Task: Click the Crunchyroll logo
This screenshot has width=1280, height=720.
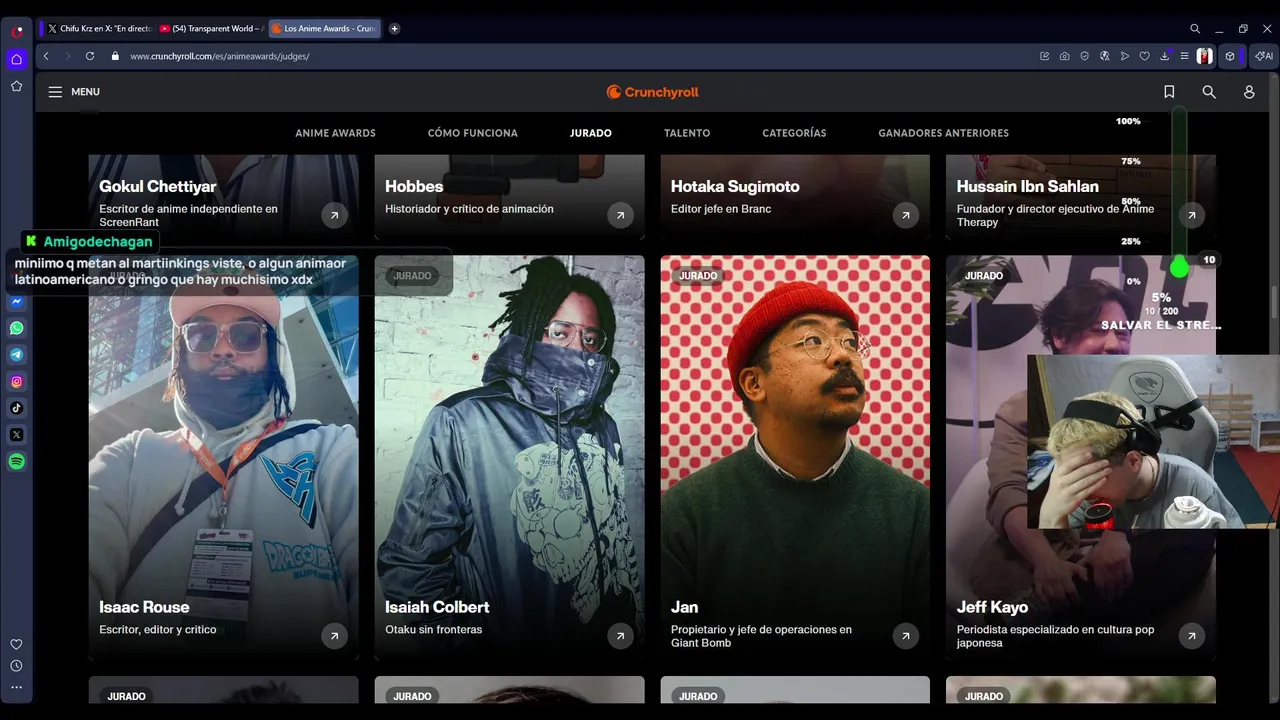Action: point(653,92)
